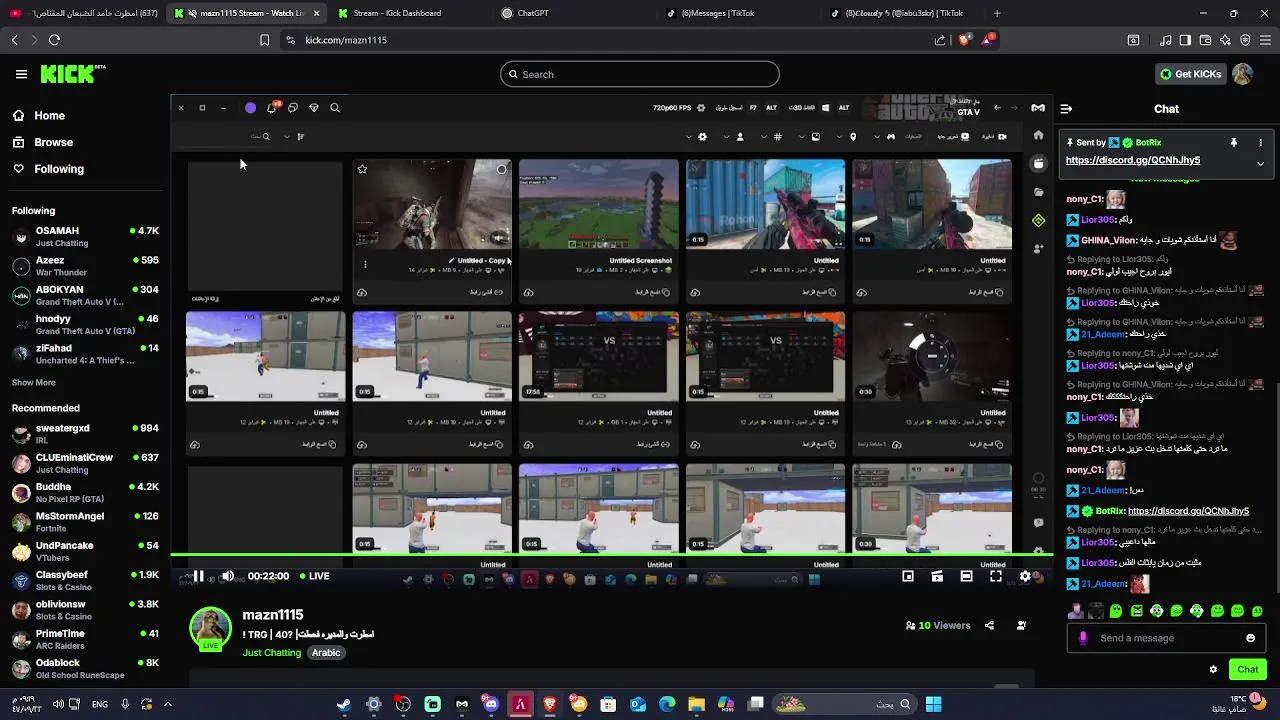The height and width of the screenshot is (720, 1280).
Task: Open Brave VPN shield icon
Action: [x=1245, y=40]
